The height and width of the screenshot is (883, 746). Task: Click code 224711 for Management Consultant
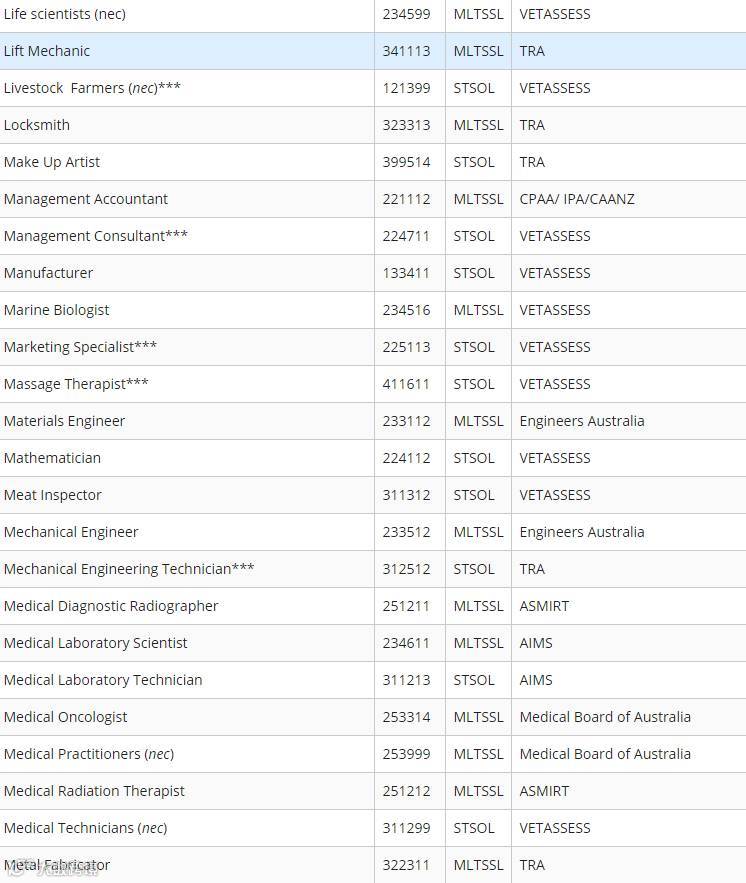406,236
